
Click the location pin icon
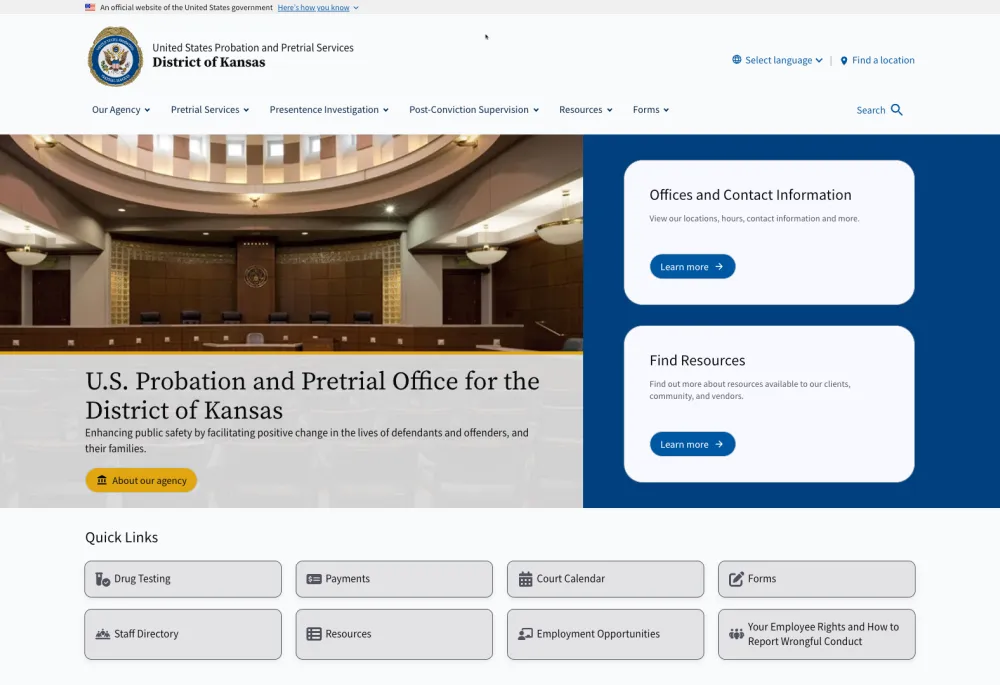pos(844,61)
